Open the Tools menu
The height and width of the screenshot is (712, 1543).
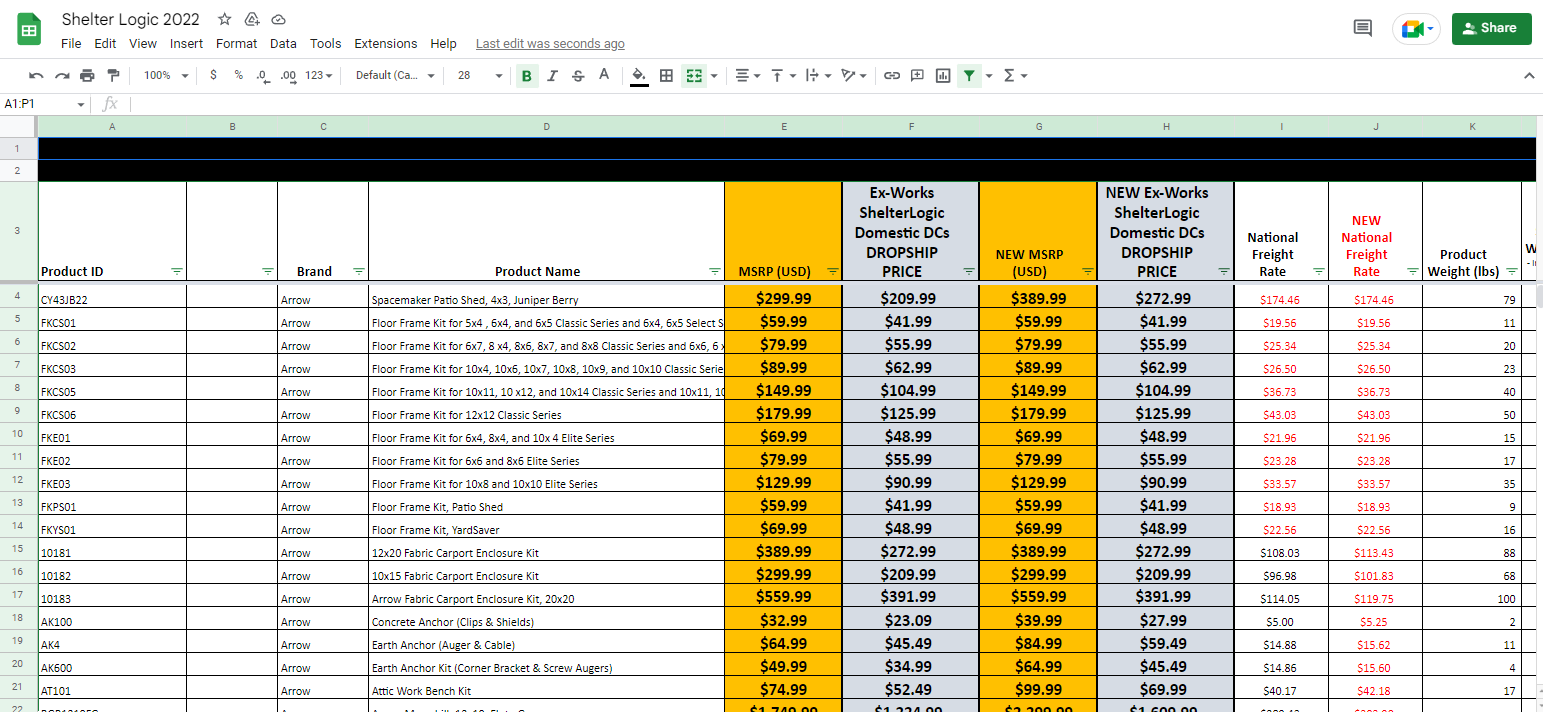click(325, 44)
